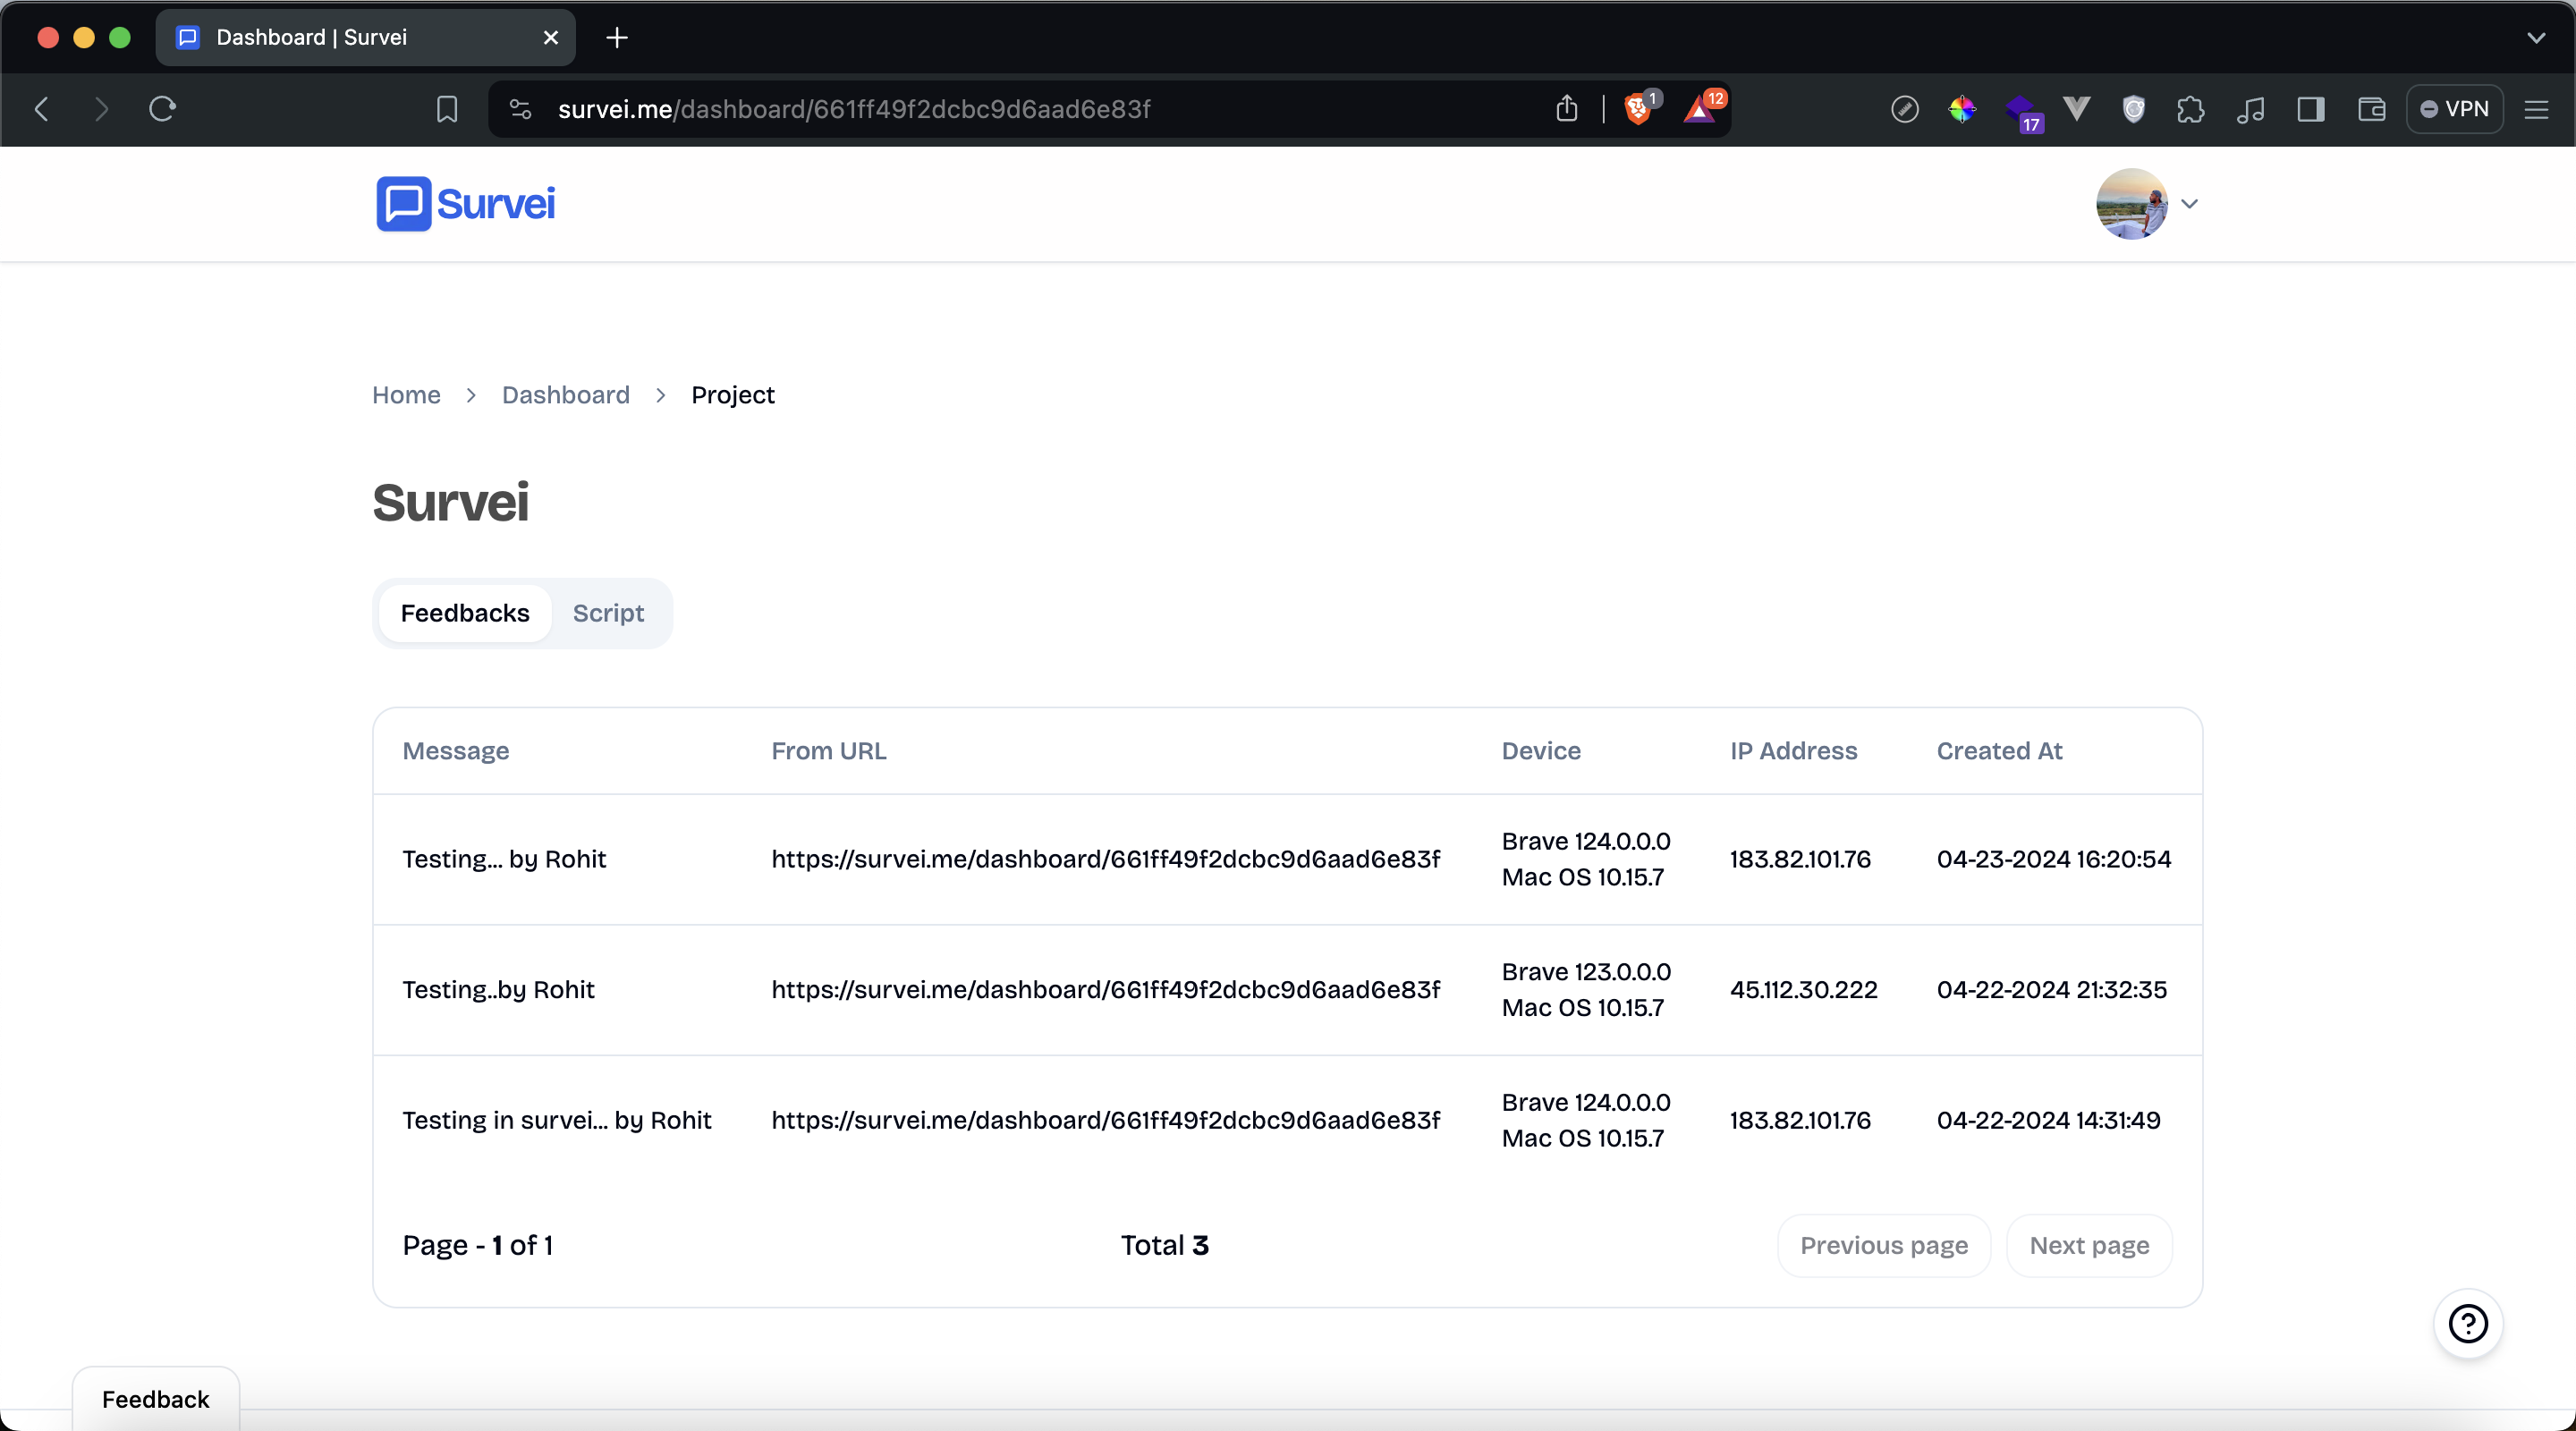Click the compass-style extension icon
This screenshot has height=1431, width=2576.
click(x=1904, y=109)
